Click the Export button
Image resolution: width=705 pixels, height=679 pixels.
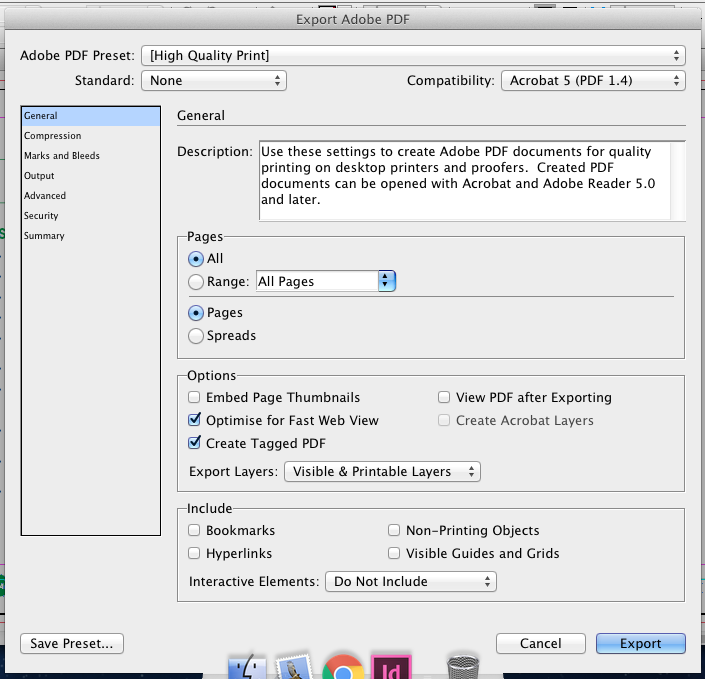[641, 643]
